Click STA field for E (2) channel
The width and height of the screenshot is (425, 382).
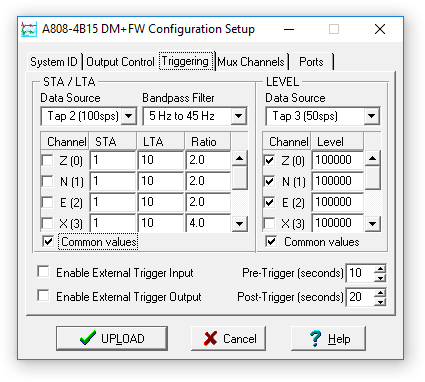[113, 202]
